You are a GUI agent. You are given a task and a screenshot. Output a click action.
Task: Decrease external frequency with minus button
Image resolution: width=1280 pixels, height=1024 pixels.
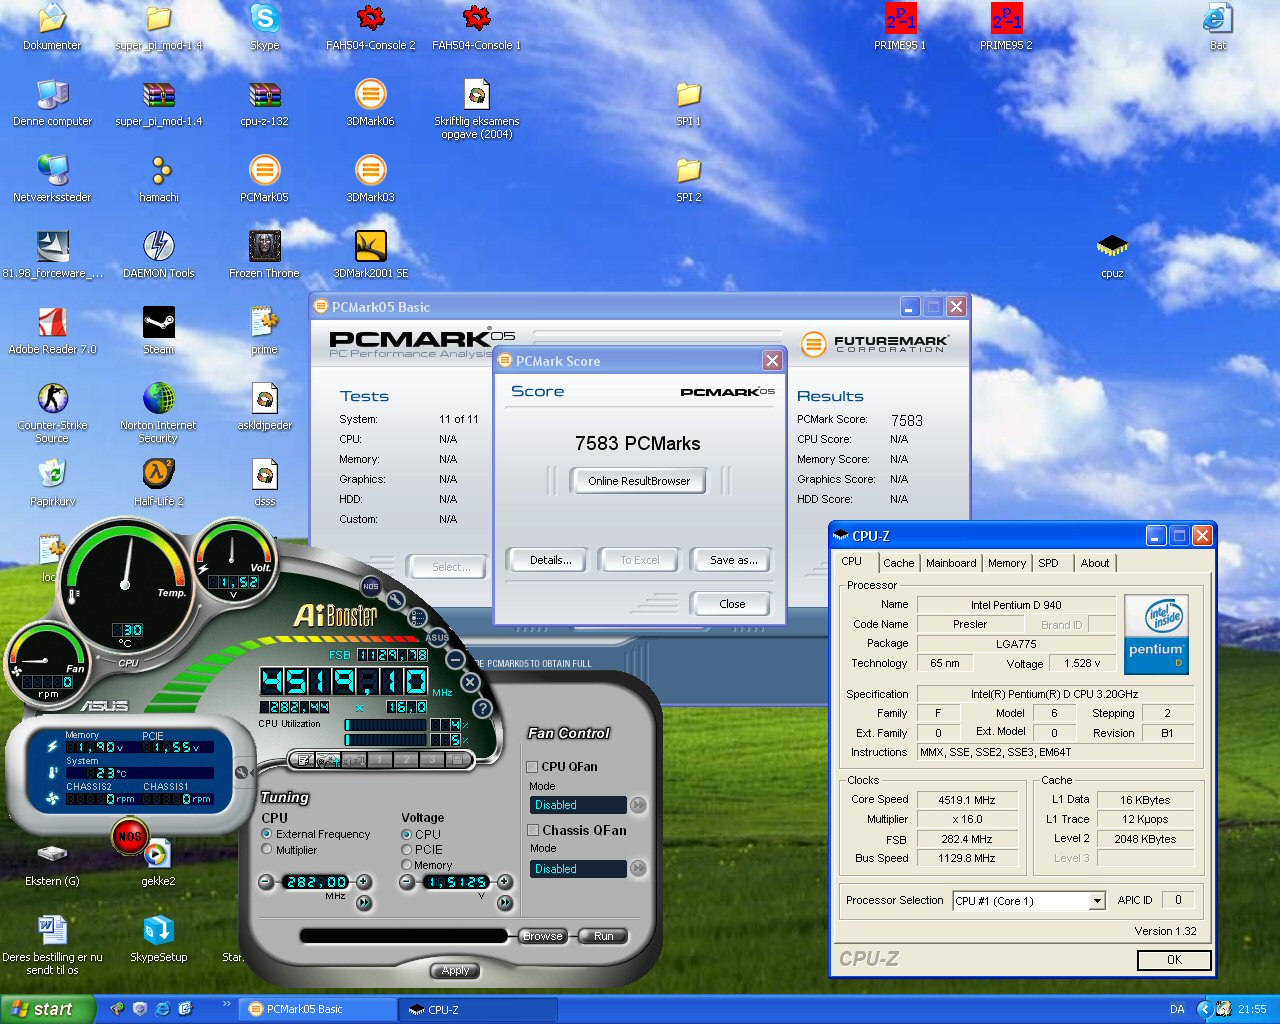pyautogui.click(x=266, y=882)
